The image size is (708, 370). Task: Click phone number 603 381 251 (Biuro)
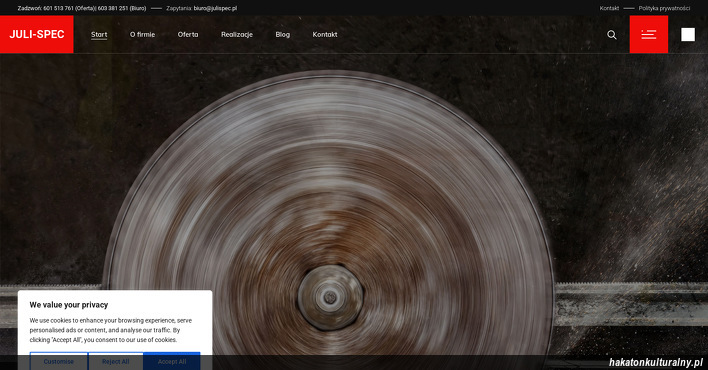(x=121, y=8)
